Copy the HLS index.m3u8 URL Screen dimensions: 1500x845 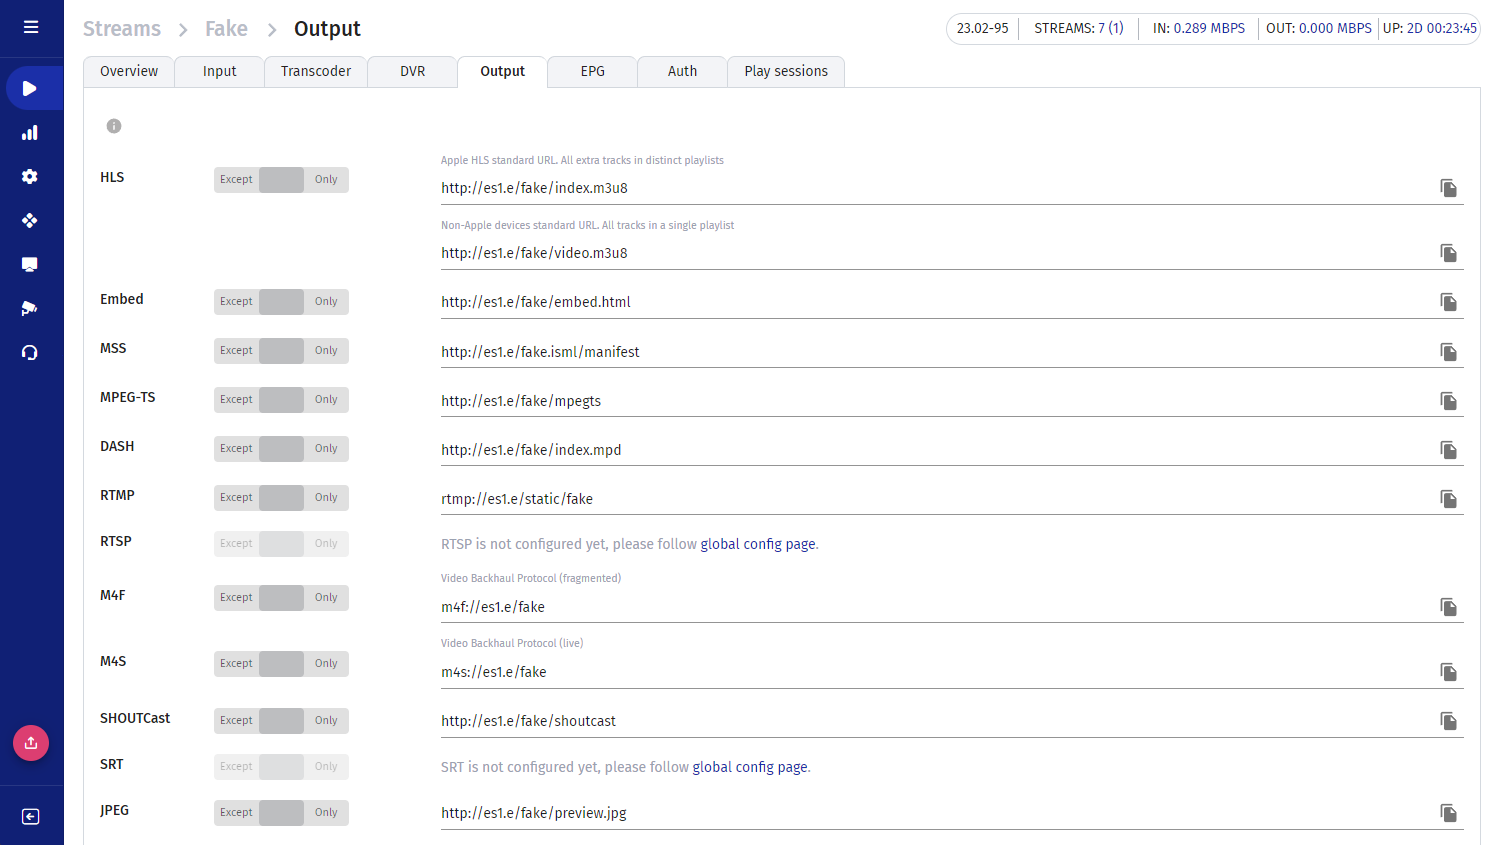coord(1448,188)
